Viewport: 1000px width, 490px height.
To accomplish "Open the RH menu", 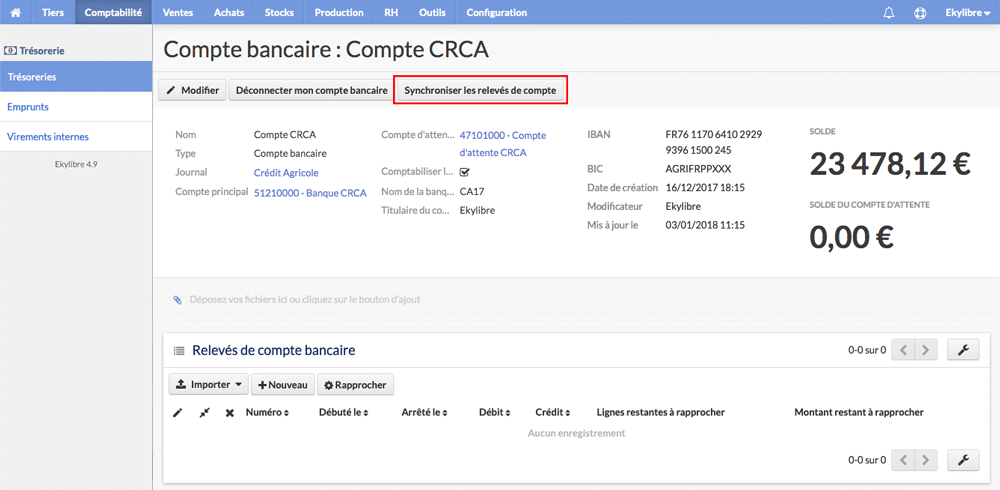I will (391, 12).
